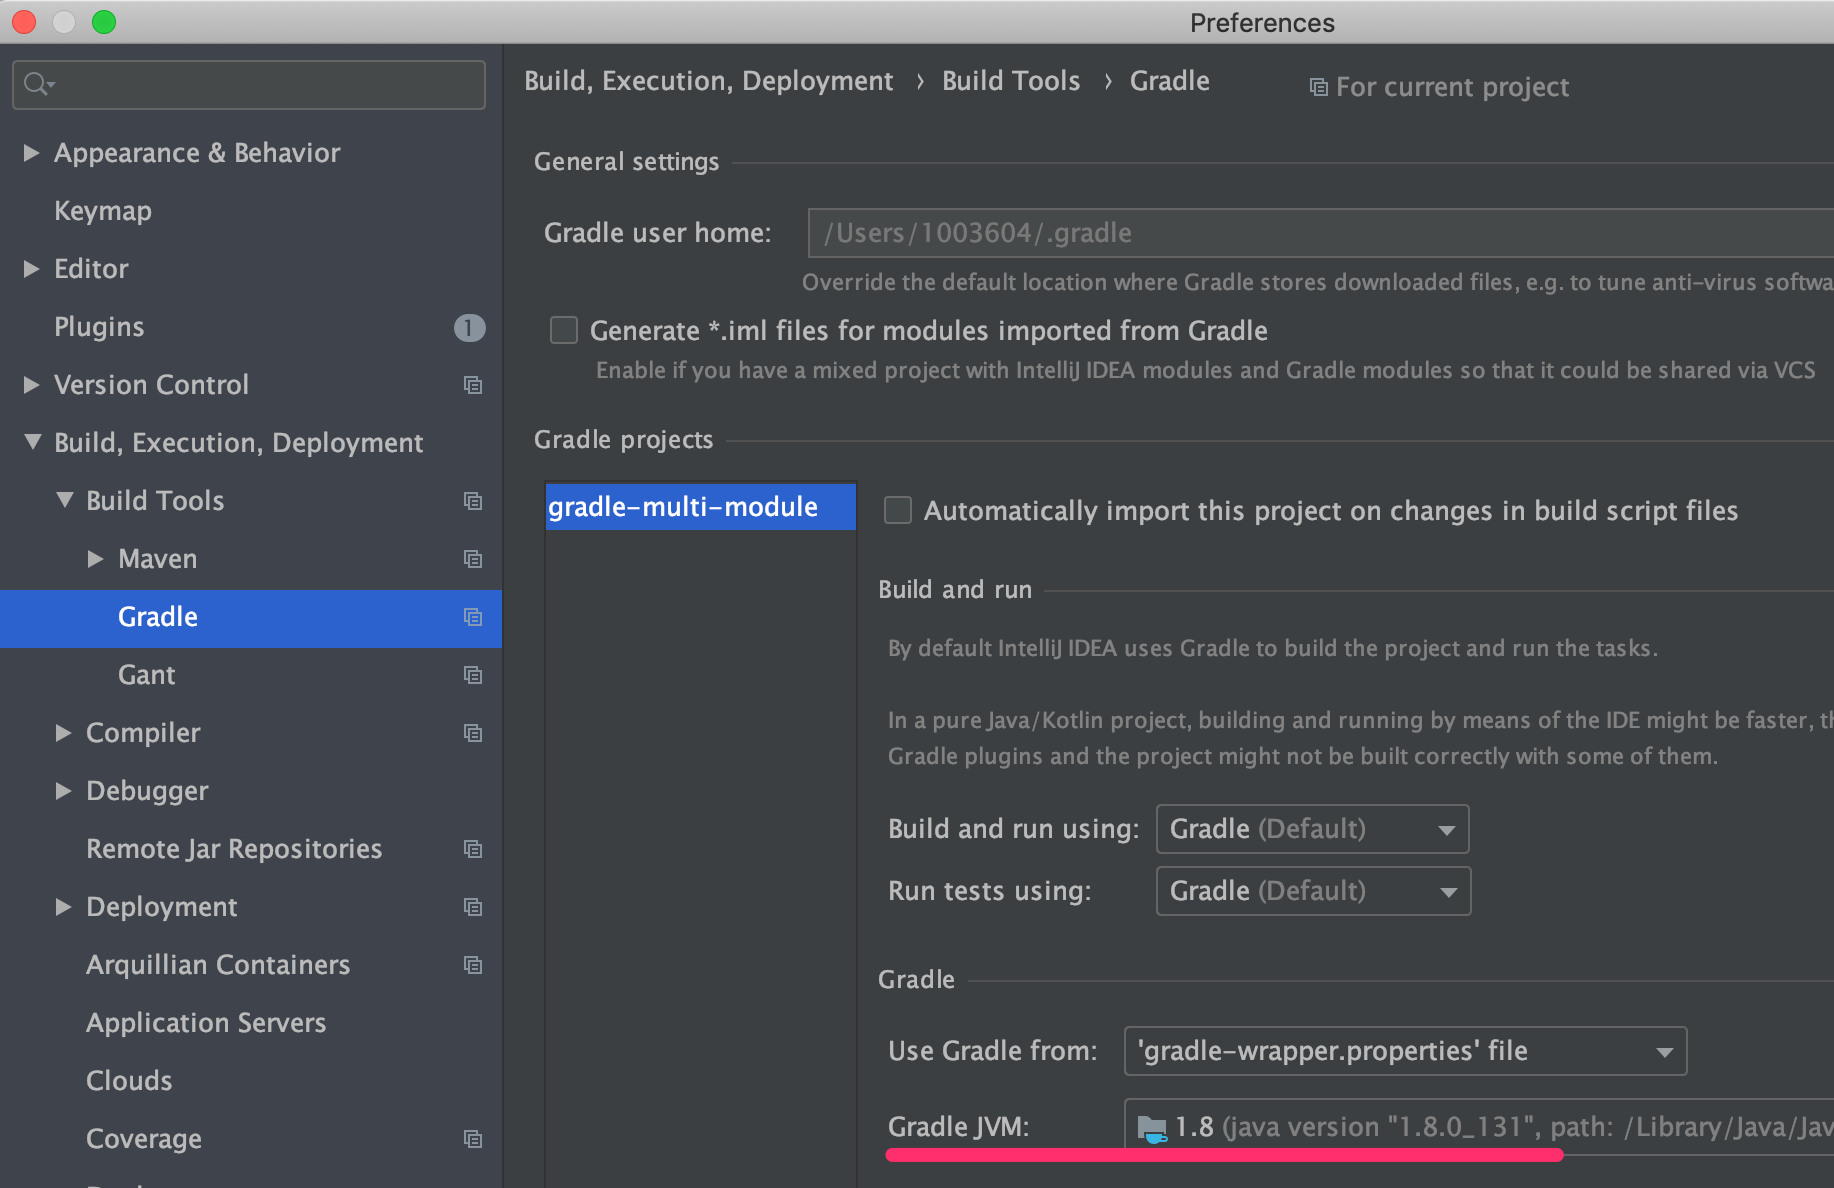The image size is (1834, 1188).
Task: Expand the Editor section
Action: pos(31,268)
